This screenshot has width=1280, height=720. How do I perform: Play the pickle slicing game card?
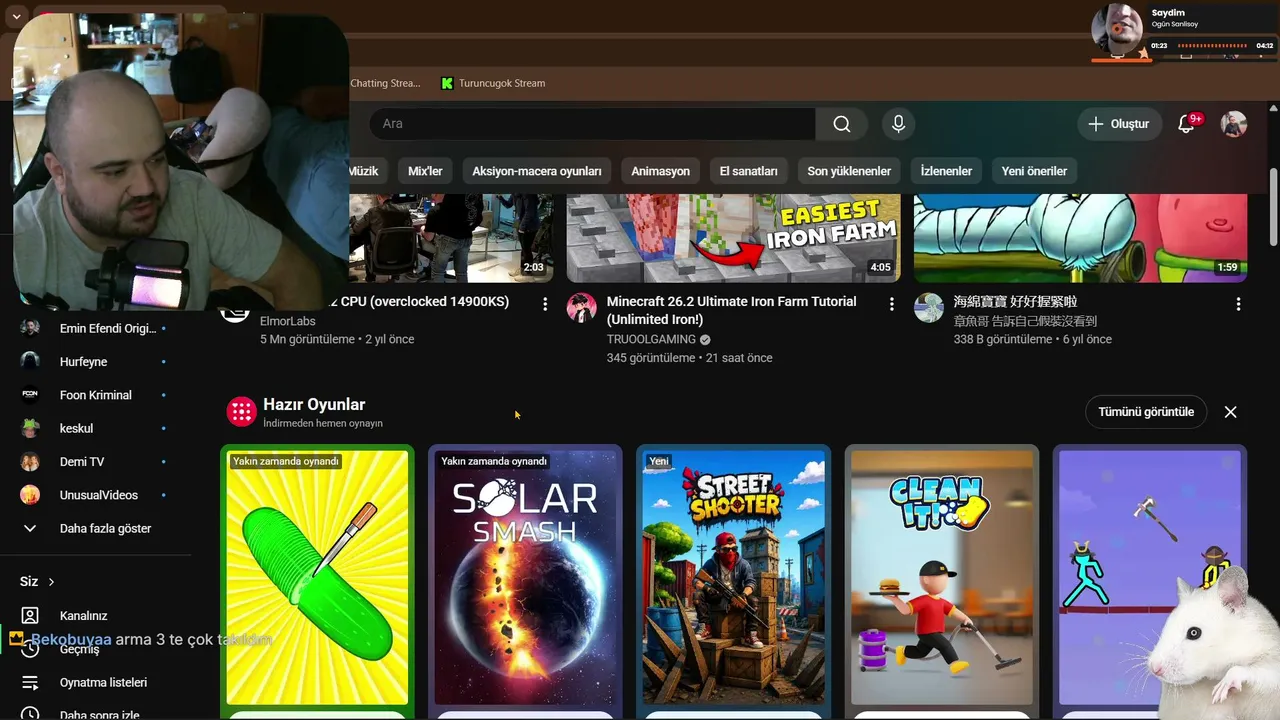pyautogui.click(x=317, y=577)
